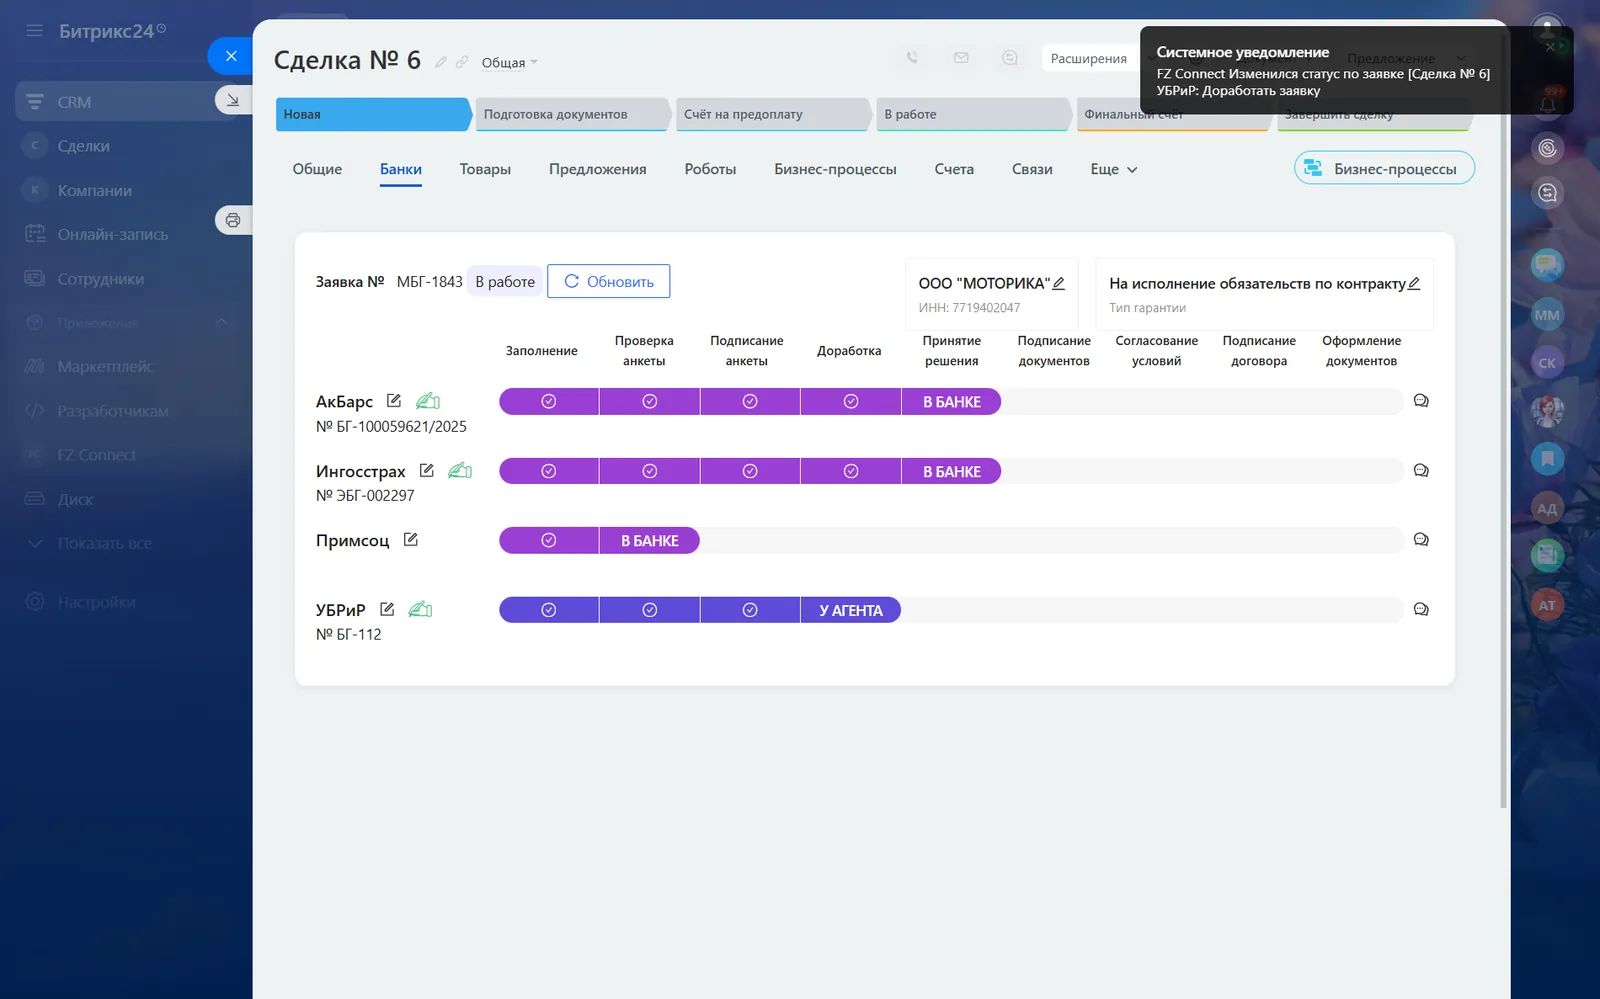
Task: Click the pencil icon beside guarantee type
Action: [1414, 284]
